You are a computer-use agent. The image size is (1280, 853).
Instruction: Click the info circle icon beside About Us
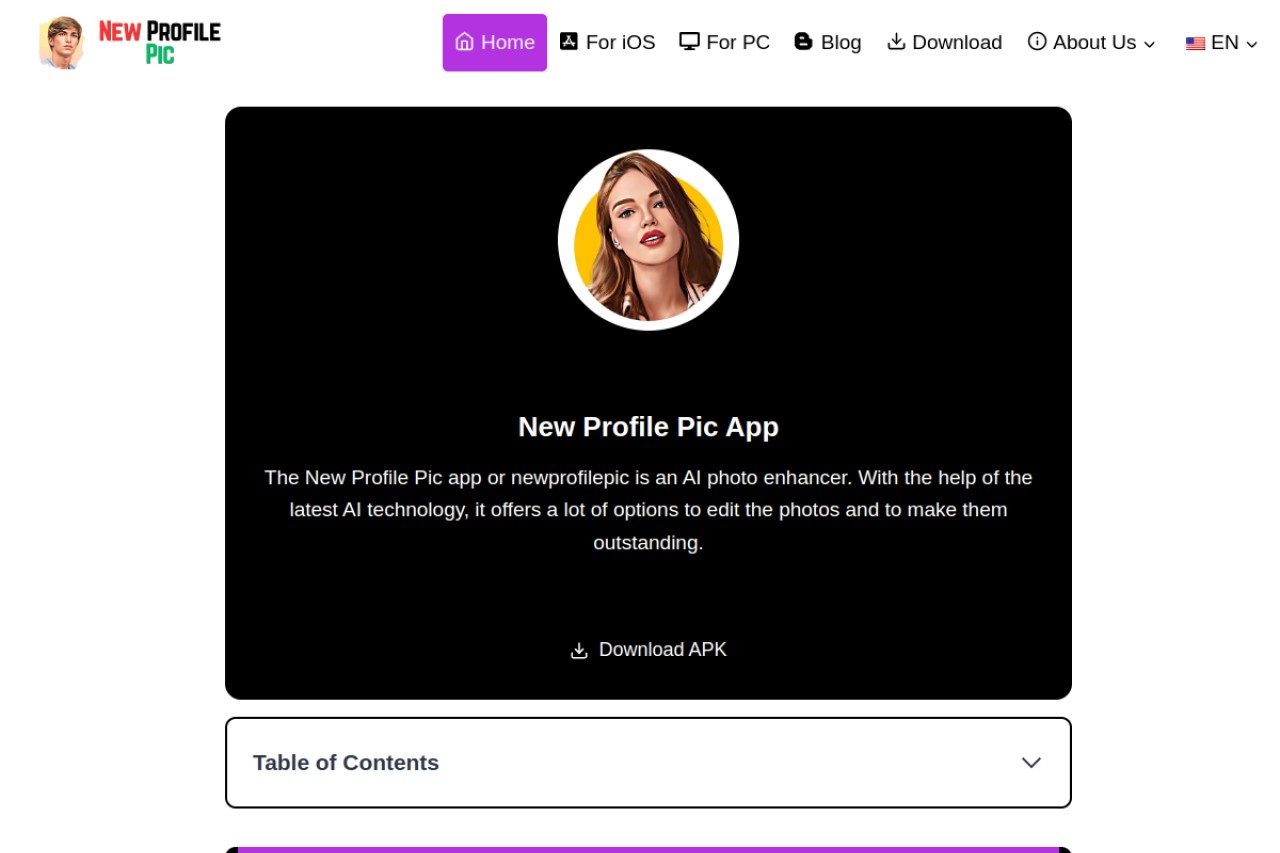(1037, 41)
